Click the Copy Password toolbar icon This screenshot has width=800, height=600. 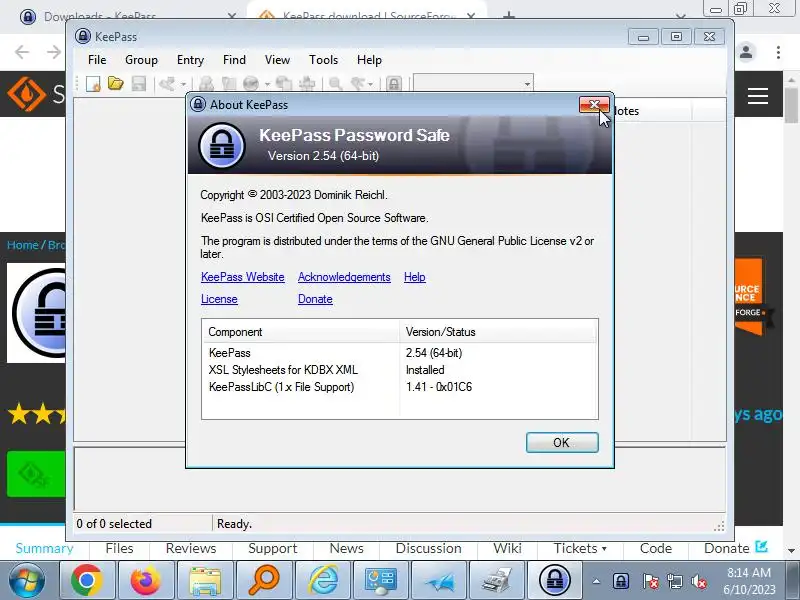[x=229, y=84]
